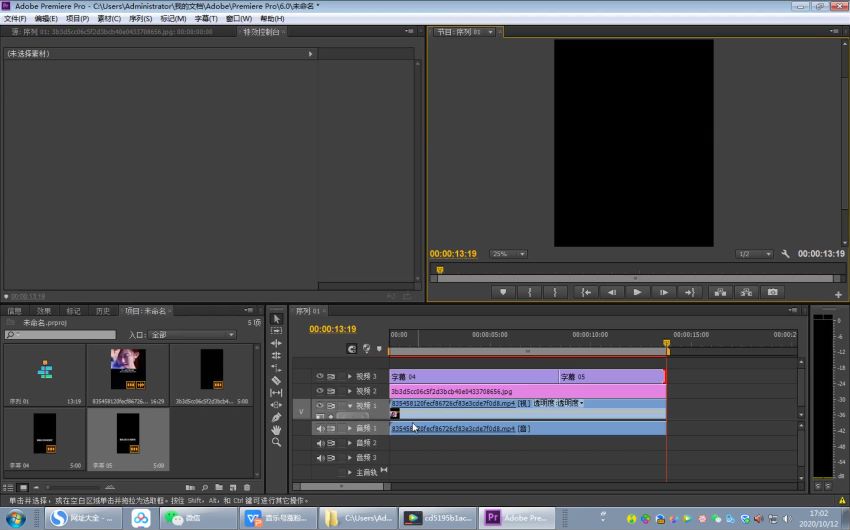Select the Rolling Edit tool
The image size is (850, 530).
(x=276, y=356)
